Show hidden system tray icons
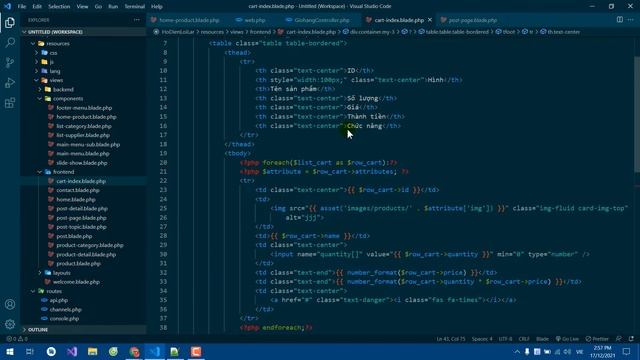The image size is (640, 360). click(517, 351)
